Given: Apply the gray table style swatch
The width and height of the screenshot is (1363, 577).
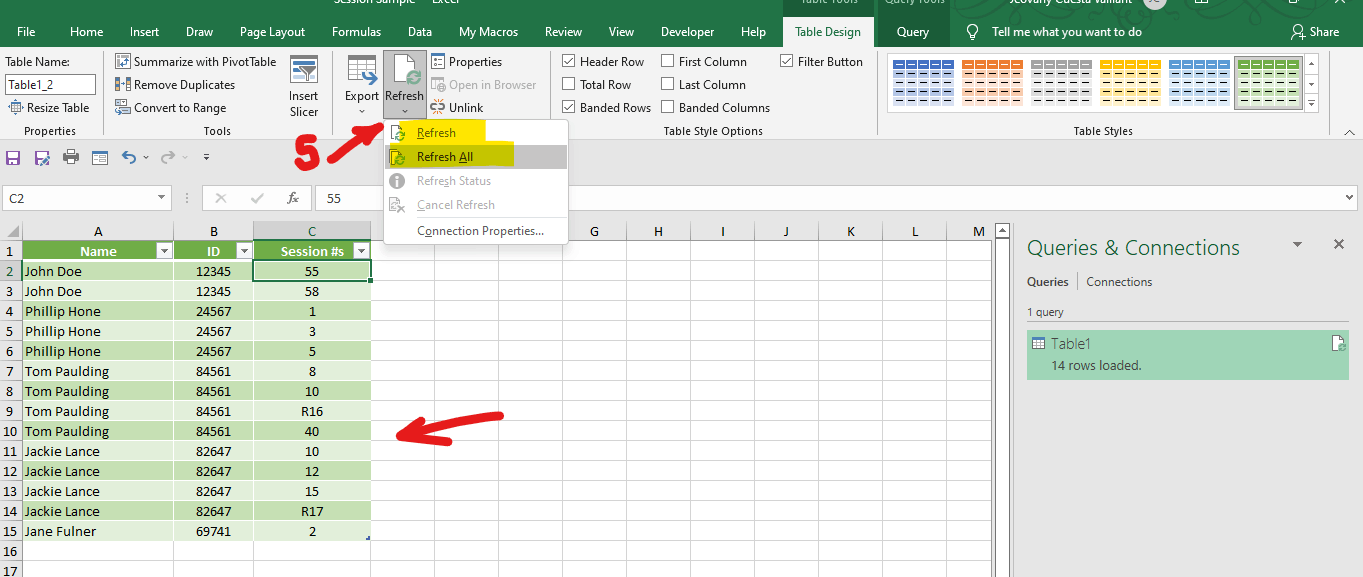Looking at the screenshot, I should tap(1060, 84).
